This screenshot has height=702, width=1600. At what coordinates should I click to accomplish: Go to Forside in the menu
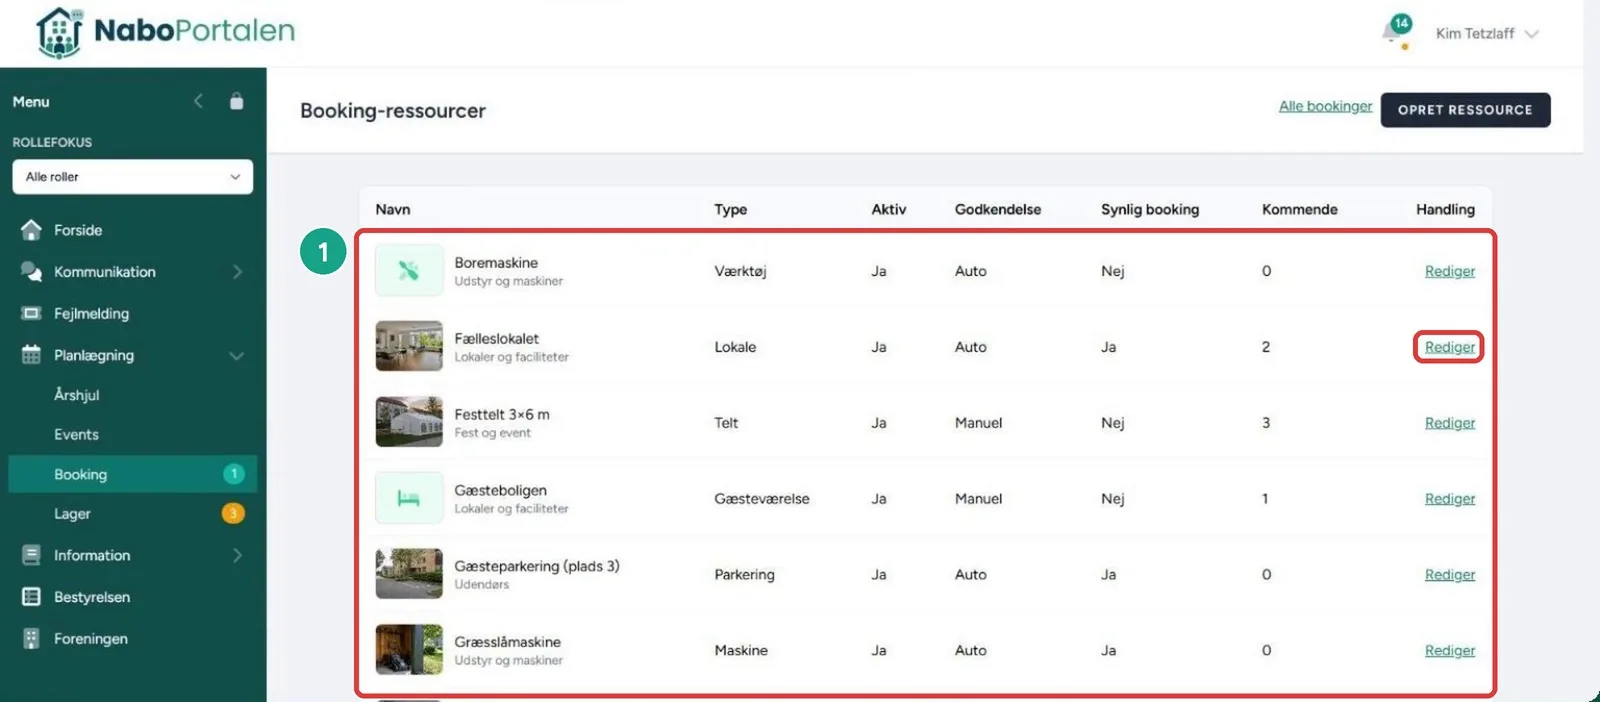point(78,230)
